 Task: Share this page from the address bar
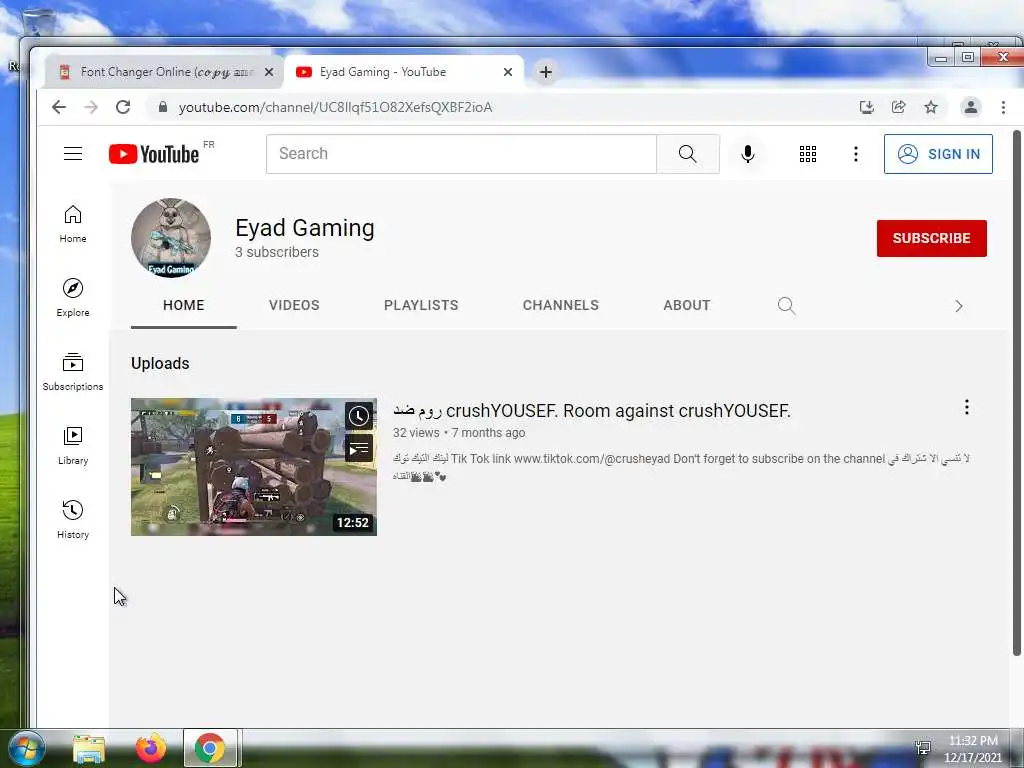(899, 107)
